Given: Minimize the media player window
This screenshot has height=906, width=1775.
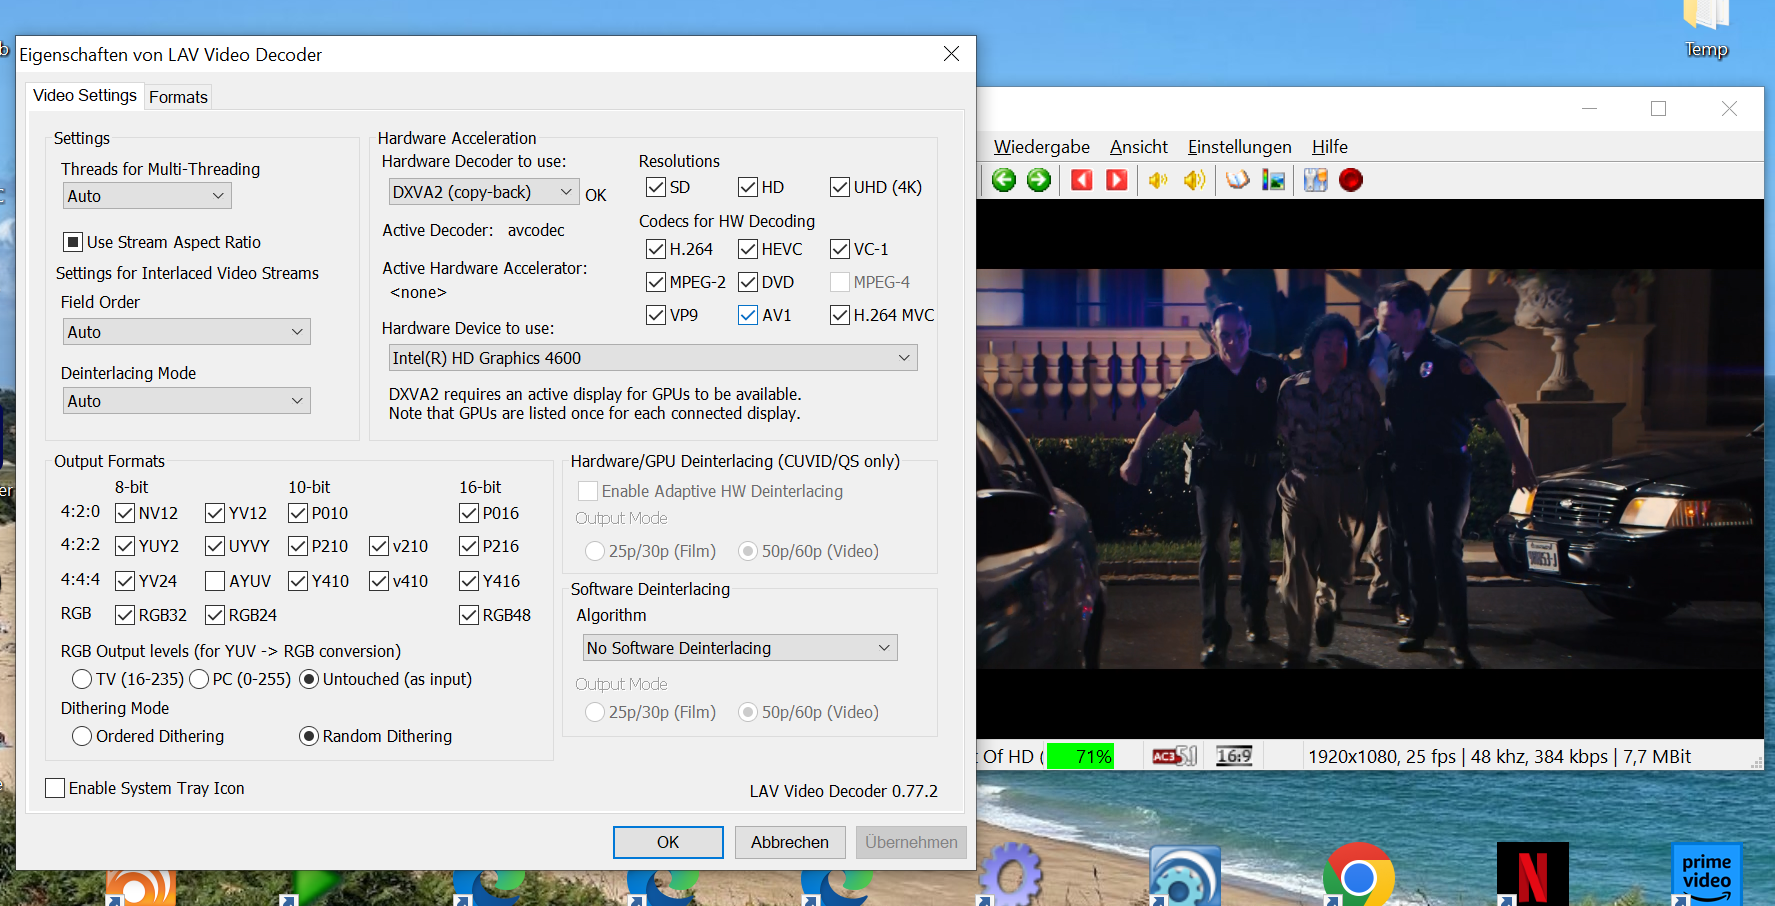Looking at the screenshot, I should (1589, 108).
